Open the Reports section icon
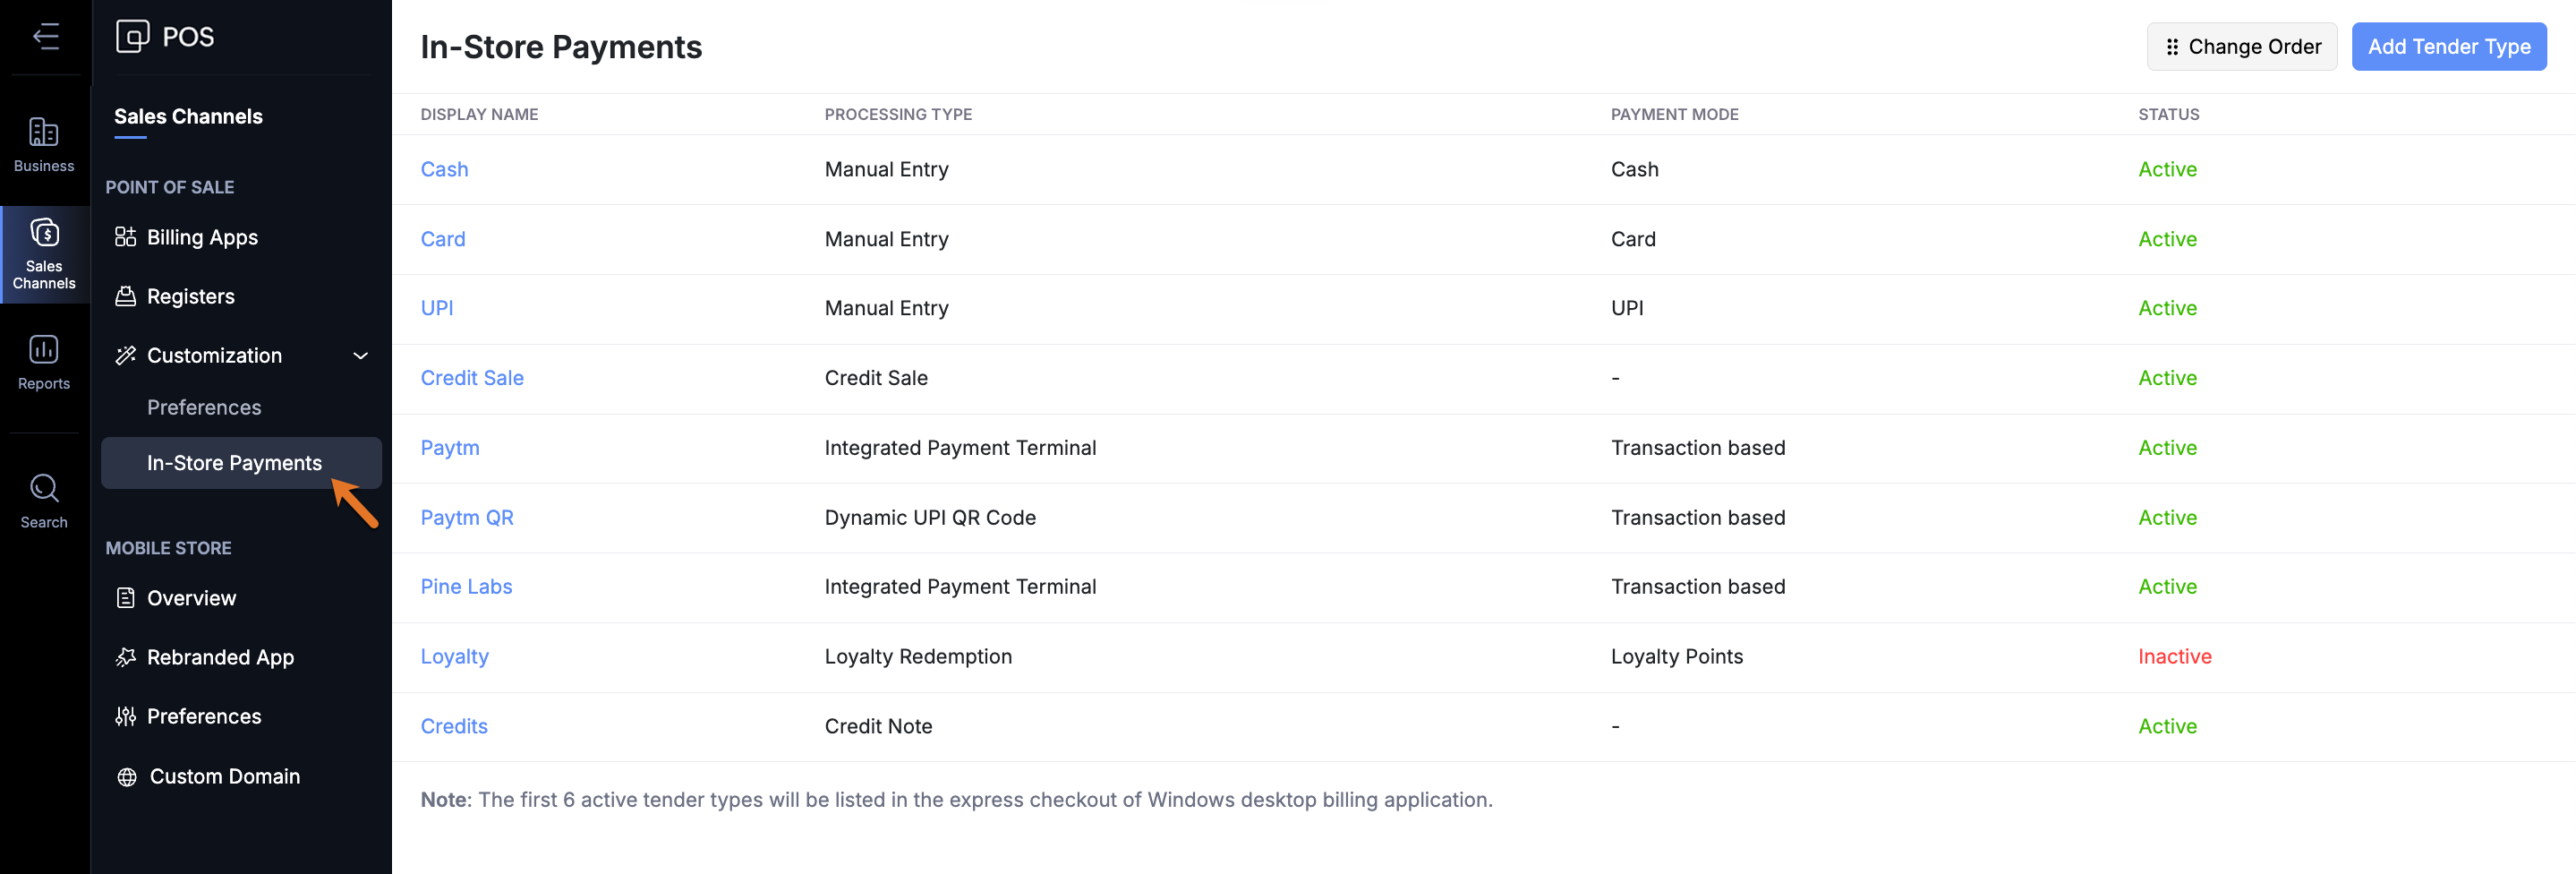This screenshot has width=2576, height=874. point(44,350)
